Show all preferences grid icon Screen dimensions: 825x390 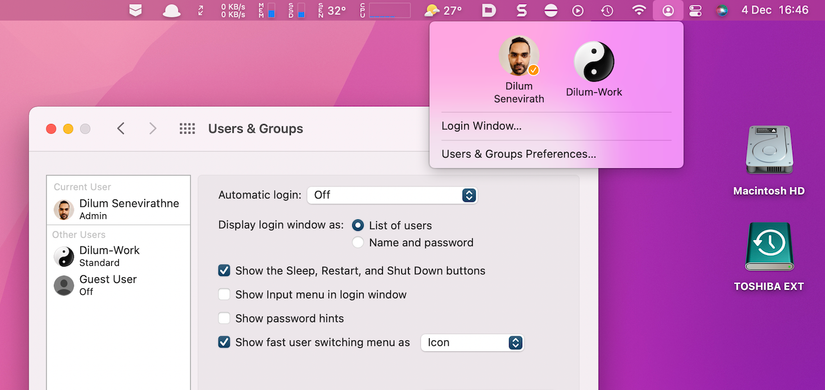(187, 128)
